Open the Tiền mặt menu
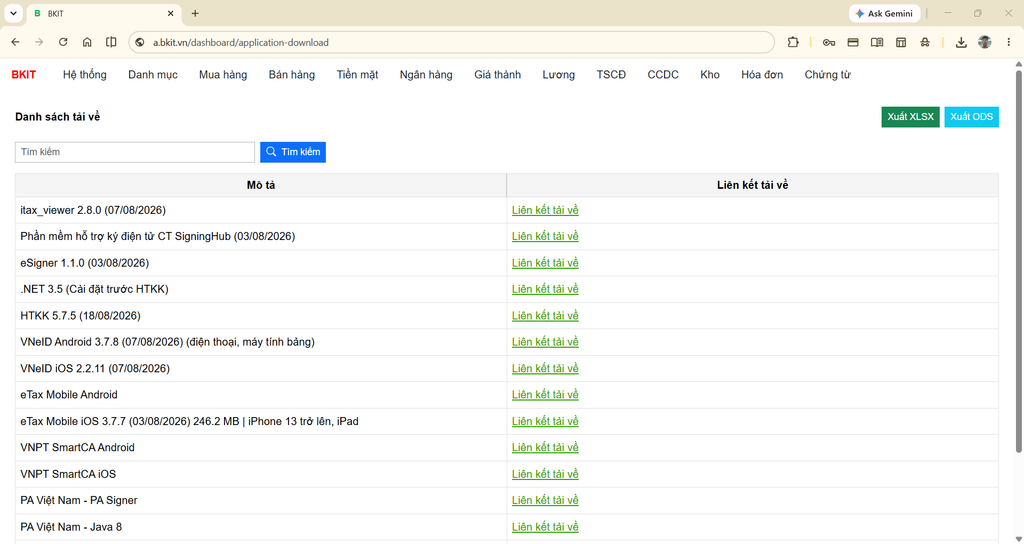This screenshot has height=544, width=1024. [358, 75]
